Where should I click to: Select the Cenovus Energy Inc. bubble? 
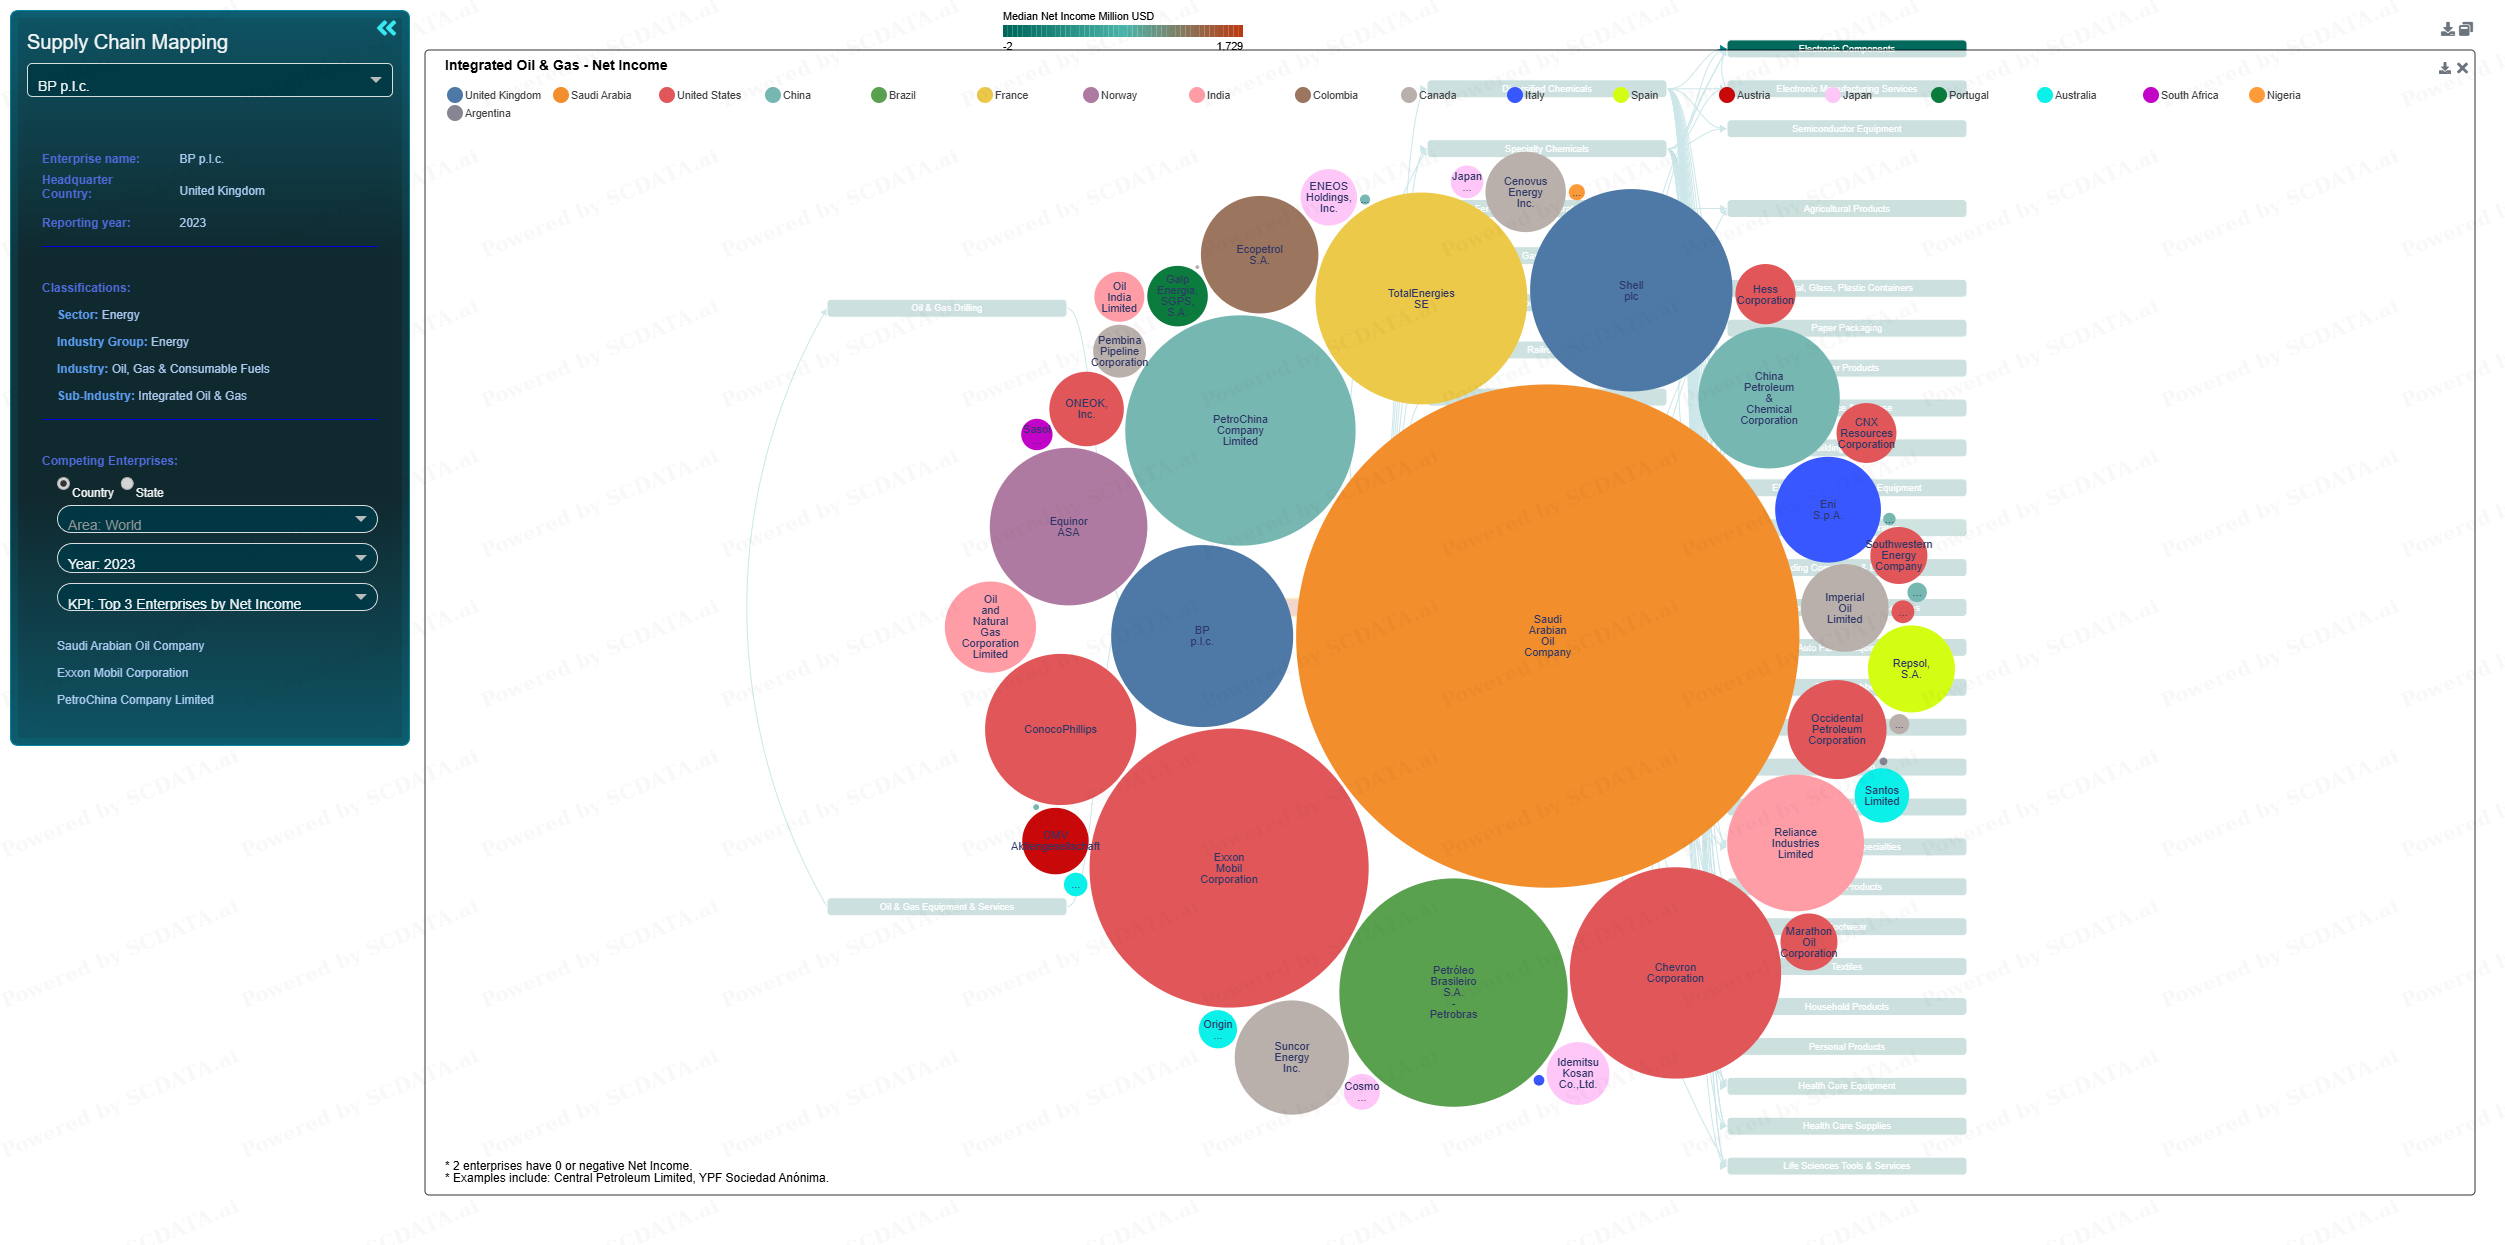coord(1525,192)
